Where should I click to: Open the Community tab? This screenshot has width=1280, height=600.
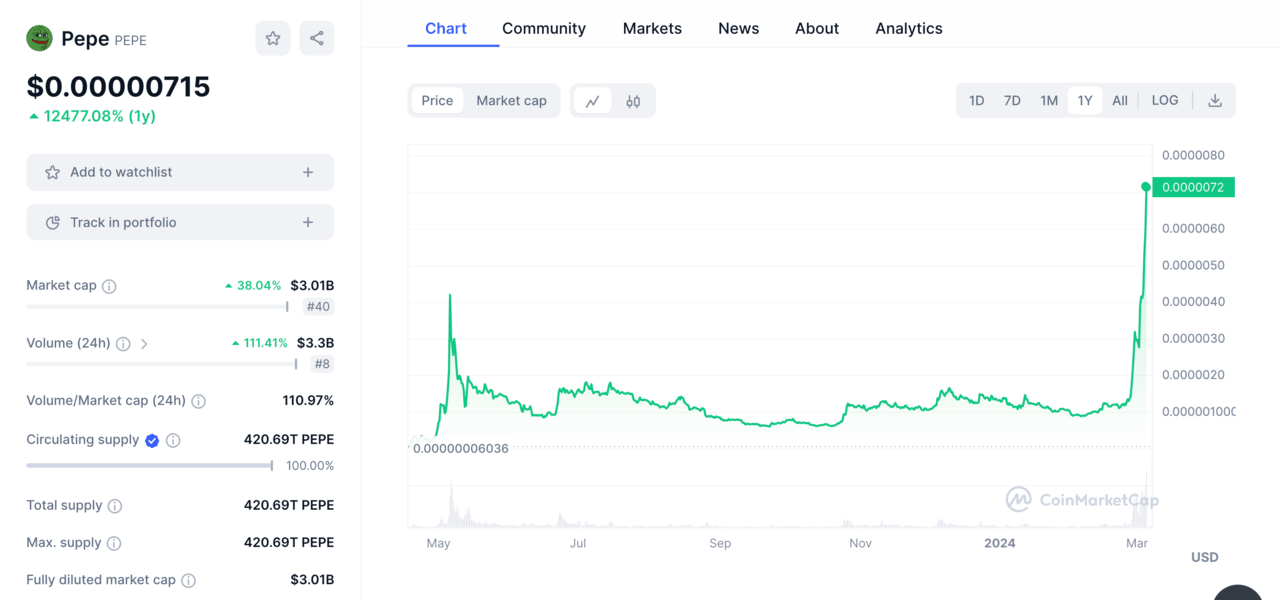544,29
